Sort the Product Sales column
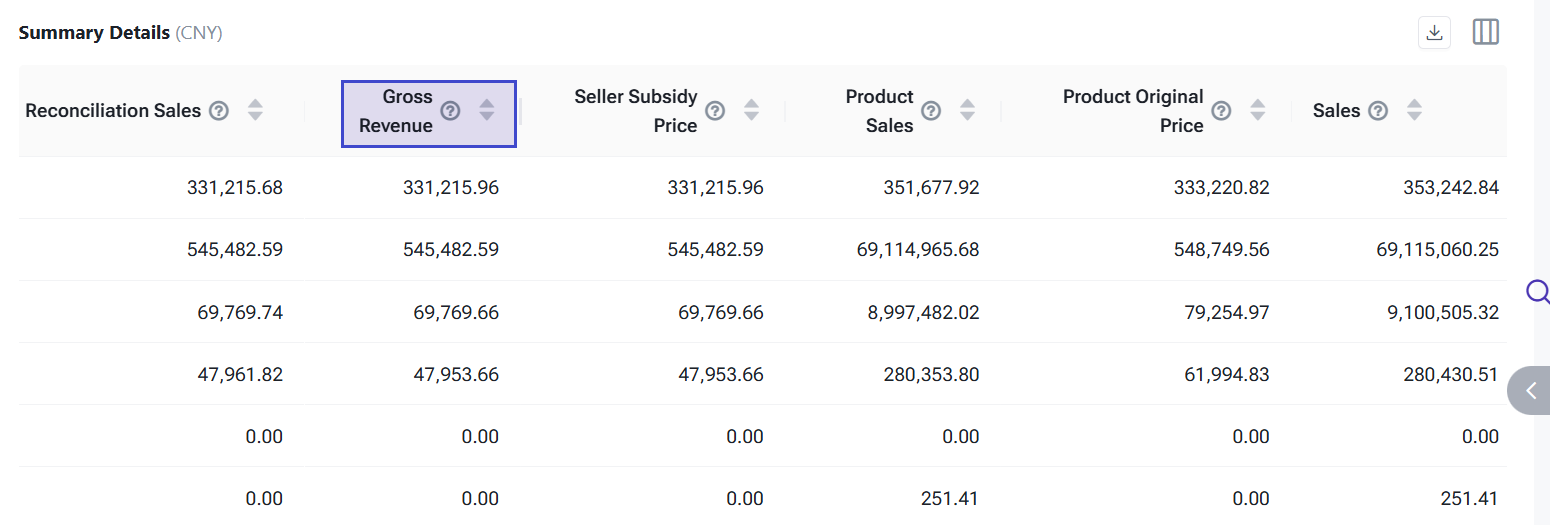The image size is (1550, 525). 967,111
